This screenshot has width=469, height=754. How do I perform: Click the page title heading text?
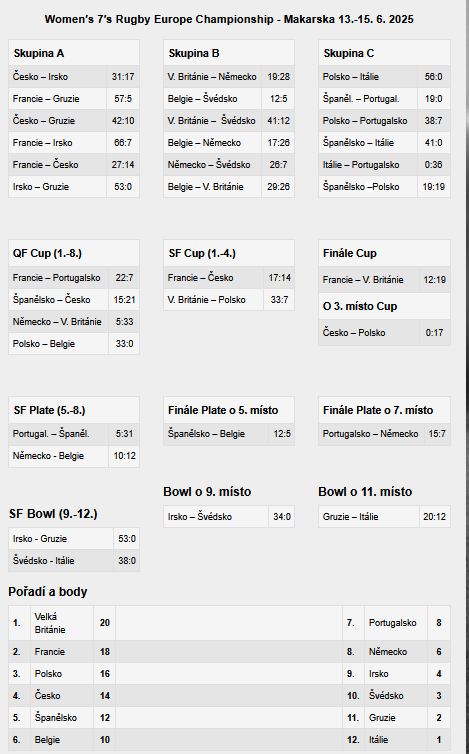pos(229,19)
